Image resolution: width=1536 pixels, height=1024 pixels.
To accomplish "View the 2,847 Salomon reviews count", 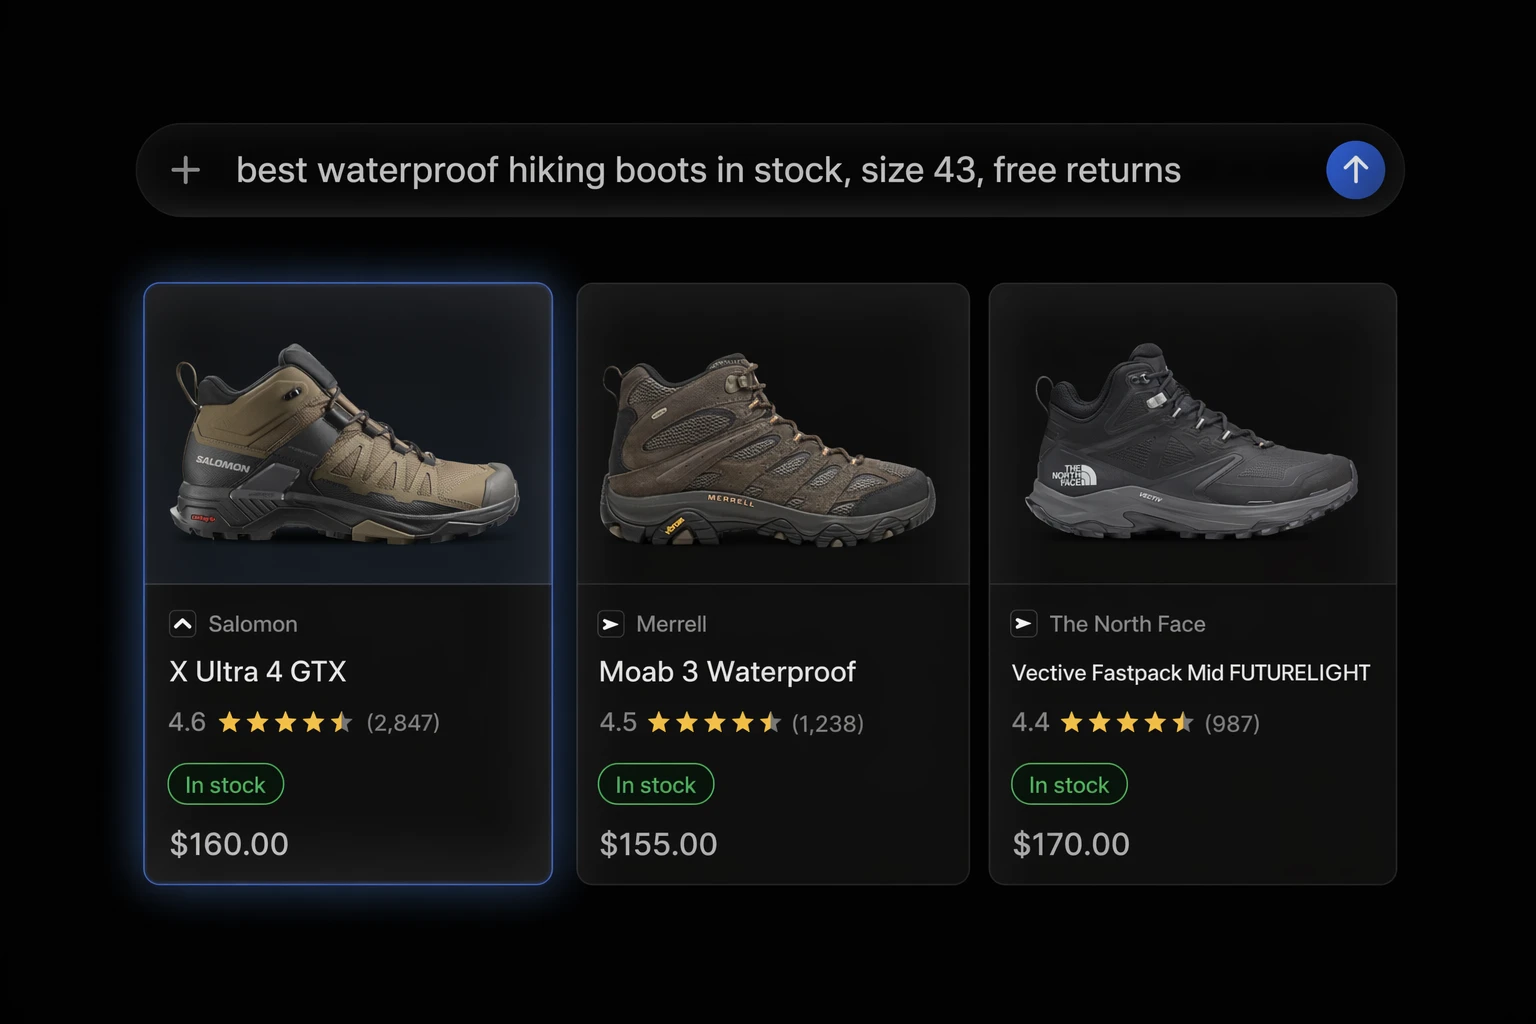I will pyautogui.click(x=403, y=723).
